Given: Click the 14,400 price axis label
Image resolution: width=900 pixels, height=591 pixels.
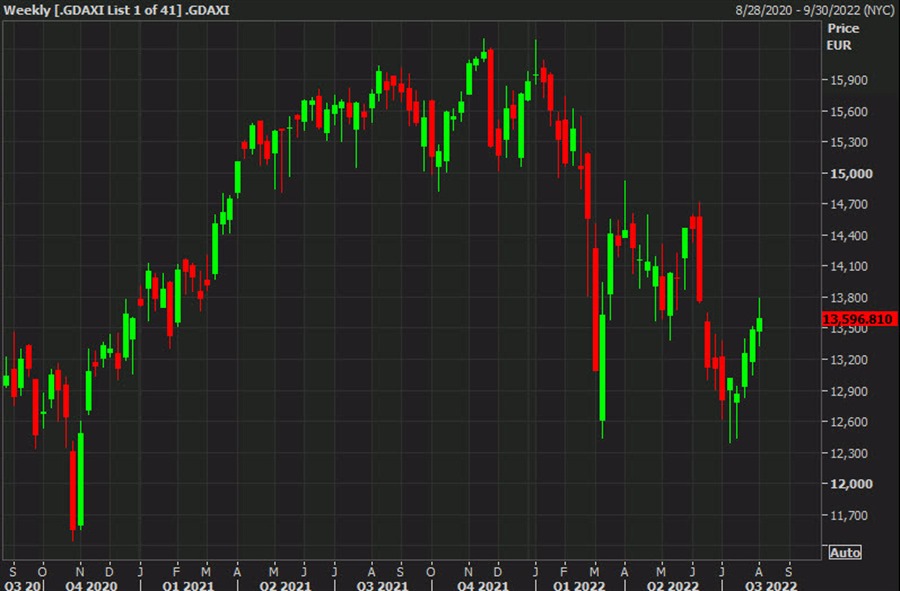Looking at the screenshot, I should tap(849, 235).
